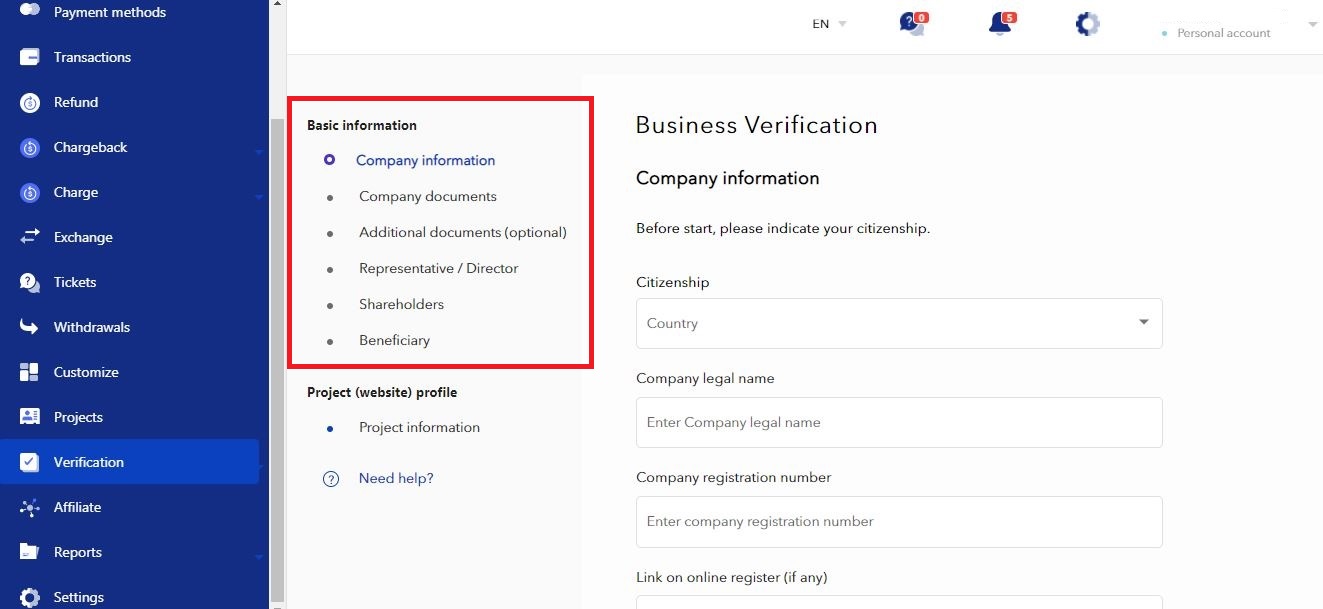Expand the EN language selector
This screenshot has height=609, width=1323.
click(829, 24)
